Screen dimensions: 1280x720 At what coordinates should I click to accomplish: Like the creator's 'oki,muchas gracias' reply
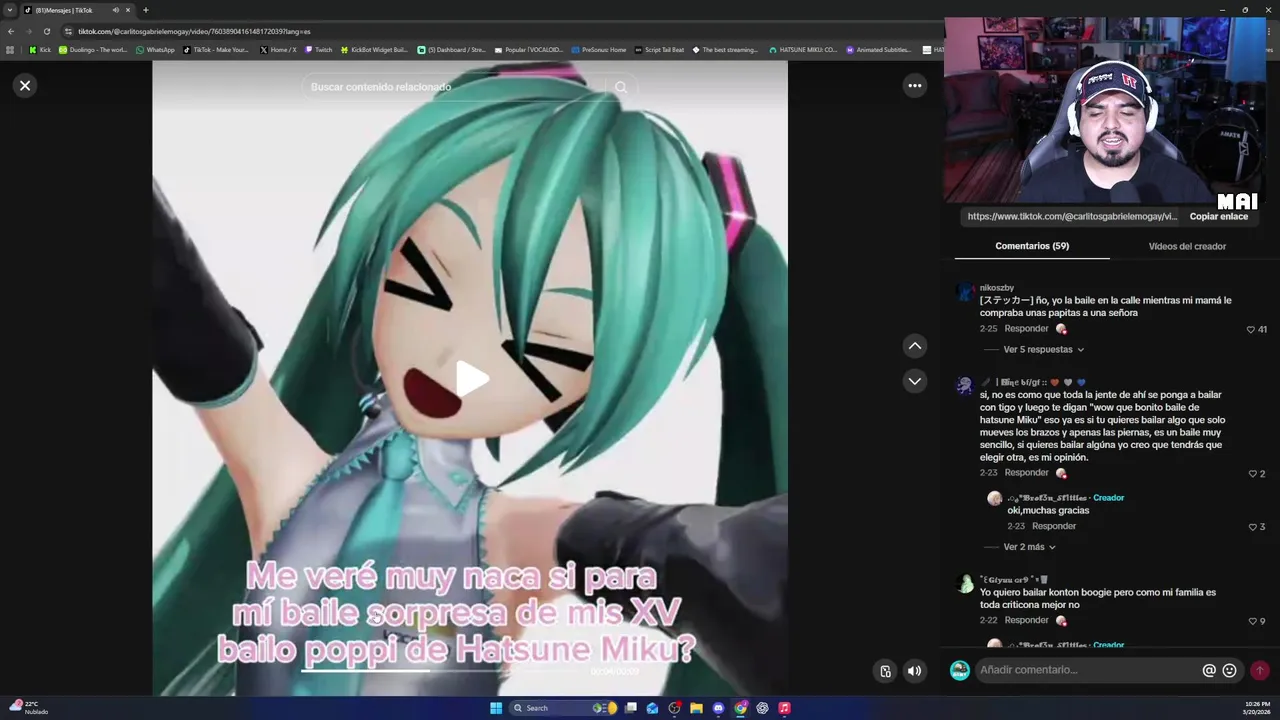click(1251, 527)
